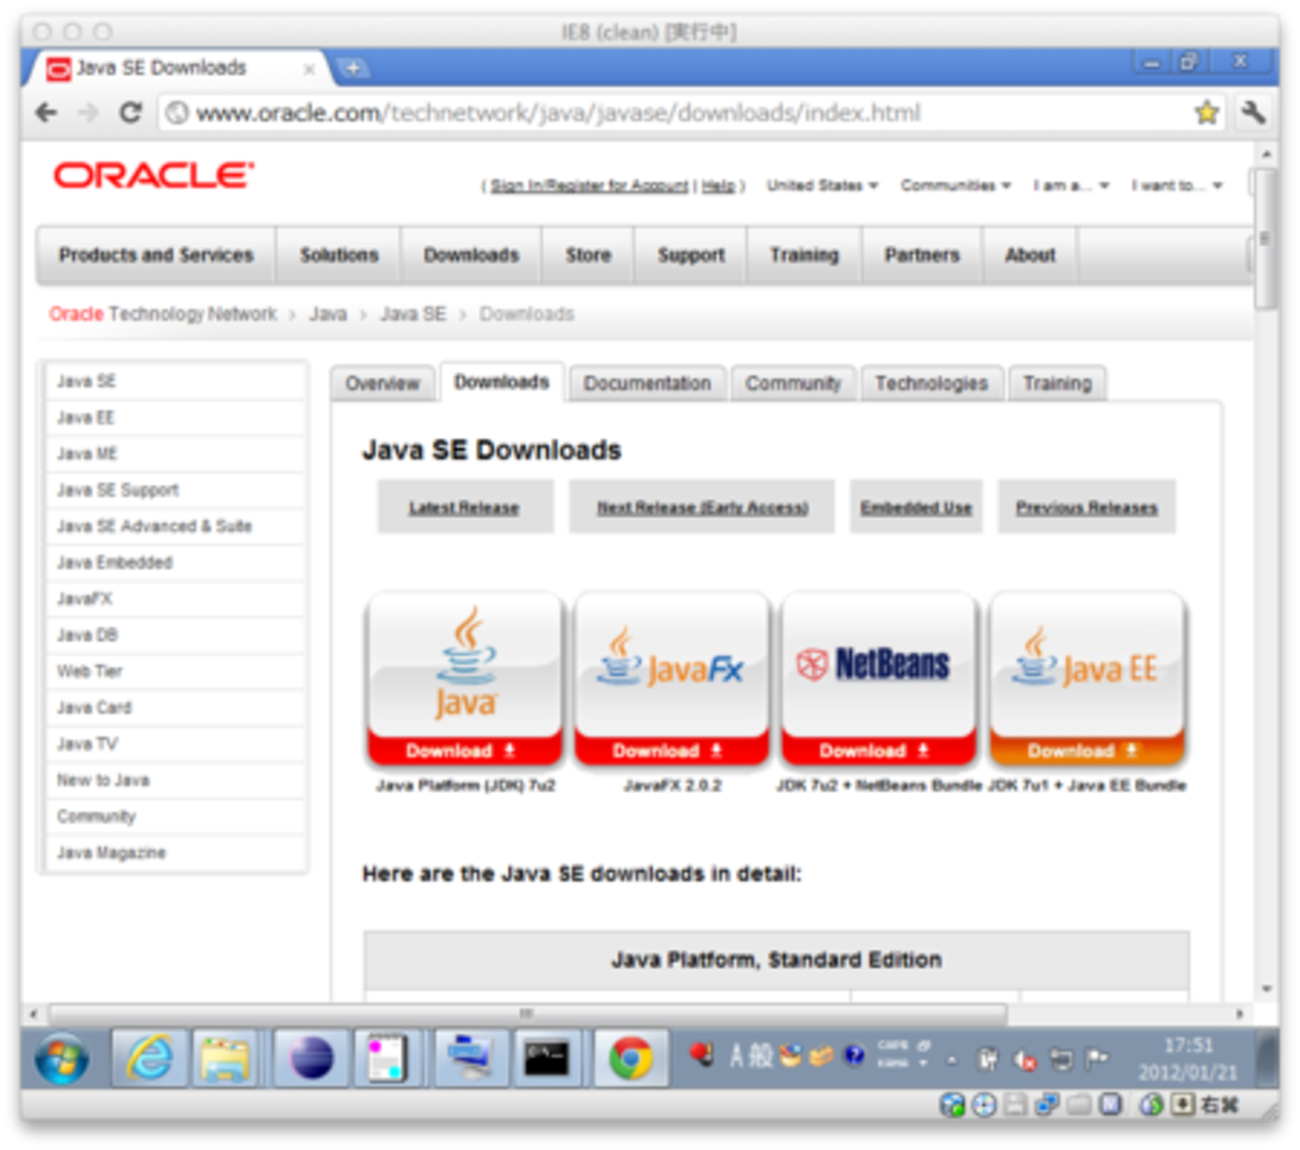The height and width of the screenshot is (1150, 1300).
Task: Open the Community tab beside Documentation
Action: pyautogui.click(x=793, y=383)
